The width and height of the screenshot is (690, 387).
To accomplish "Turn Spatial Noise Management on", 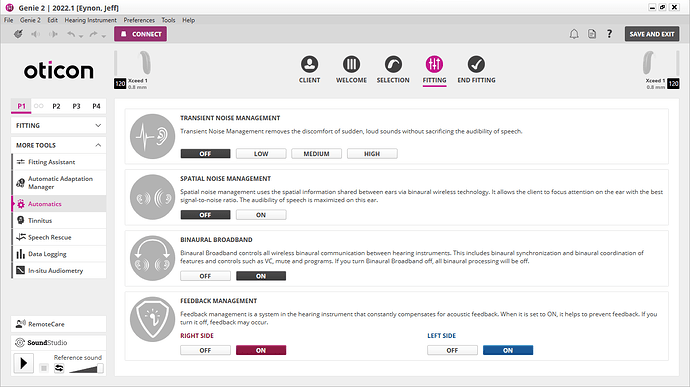I will (x=261, y=215).
